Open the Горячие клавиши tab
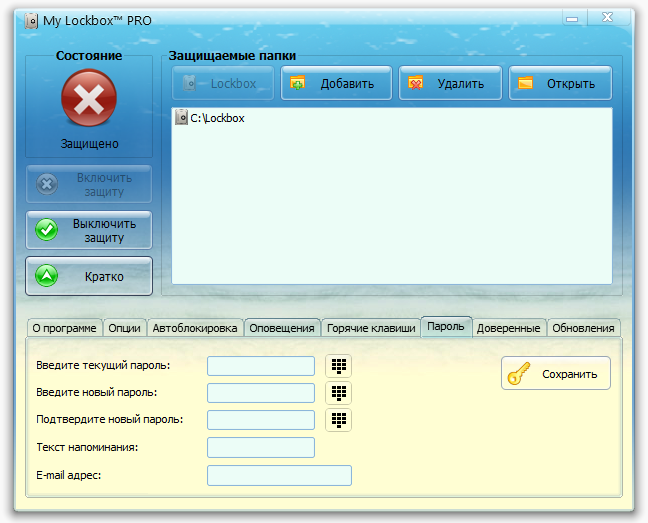The width and height of the screenshot is (648, 523). click(x=371, y=328)
